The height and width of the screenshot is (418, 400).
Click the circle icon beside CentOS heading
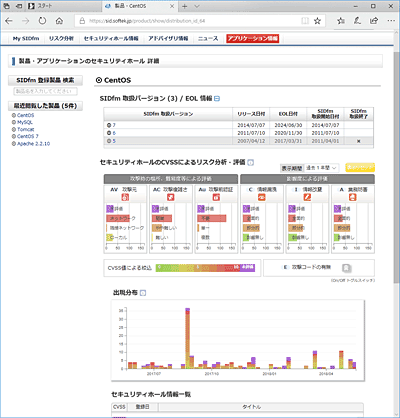(x=99, y=80)
